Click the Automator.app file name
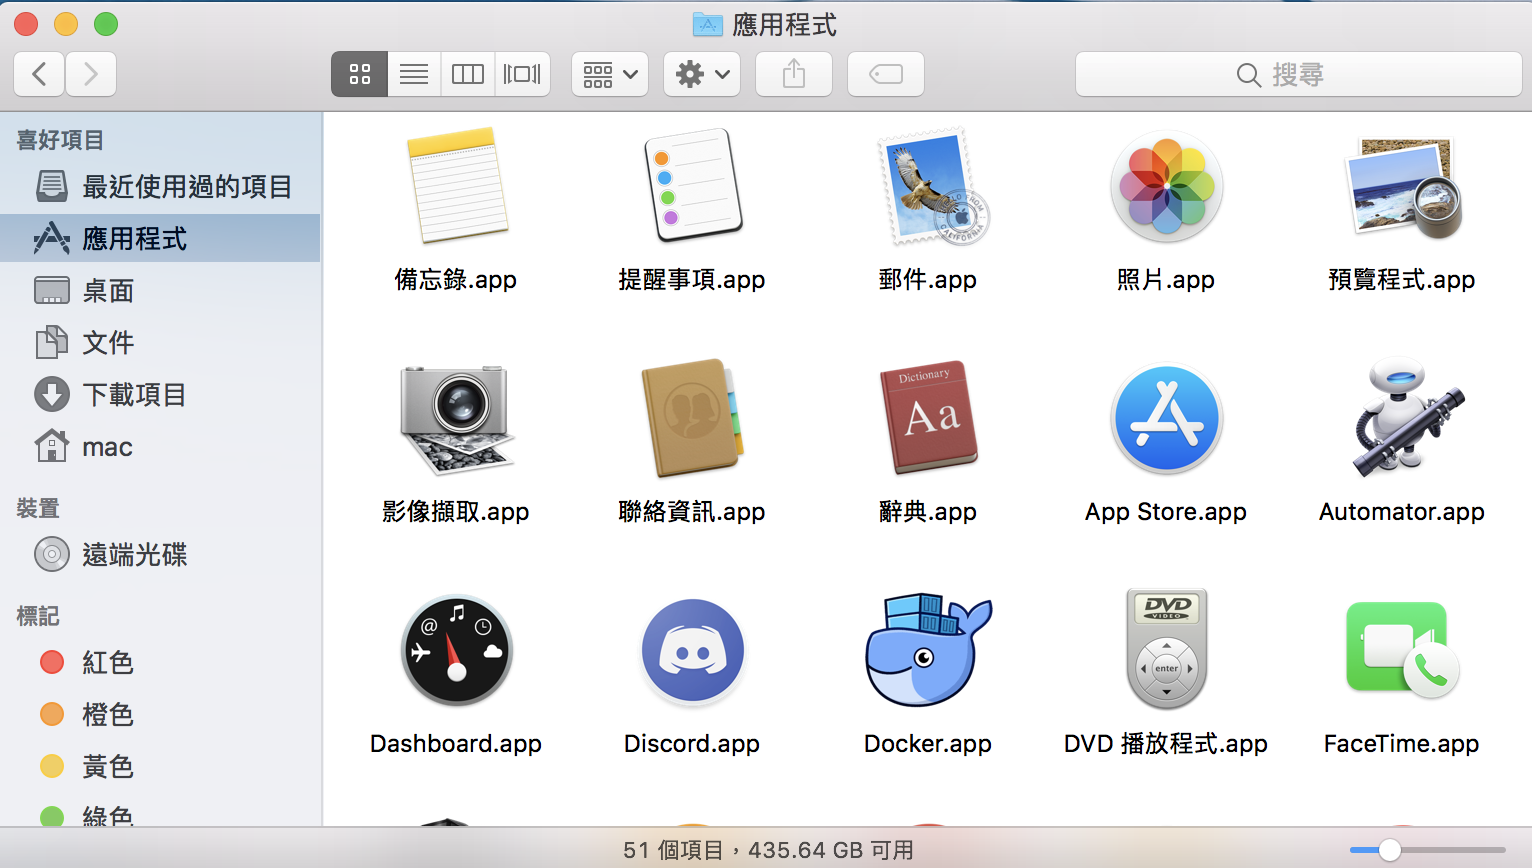This screenshot has width=1532, height=868. pyautogui.click(x=1402, y=512)
